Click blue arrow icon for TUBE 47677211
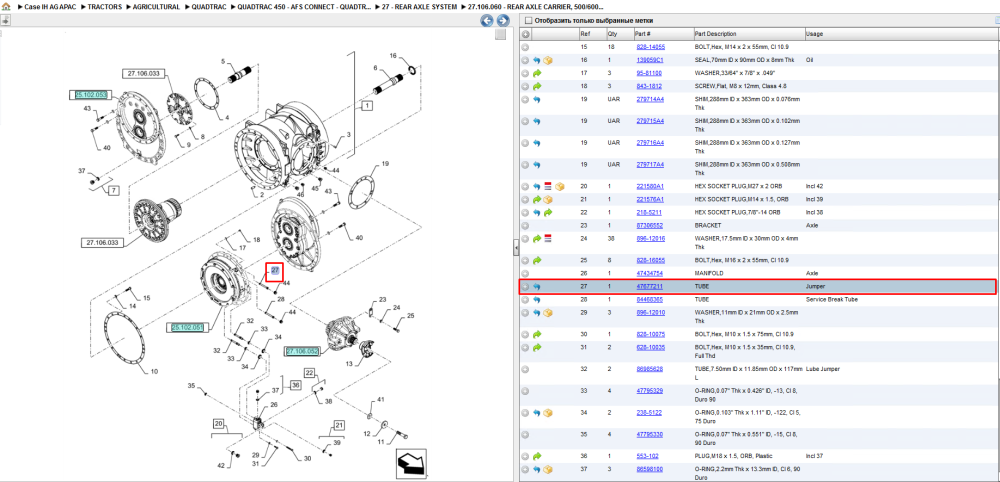The width and height of the screenshot is (1000, 482). coord(536,287)
